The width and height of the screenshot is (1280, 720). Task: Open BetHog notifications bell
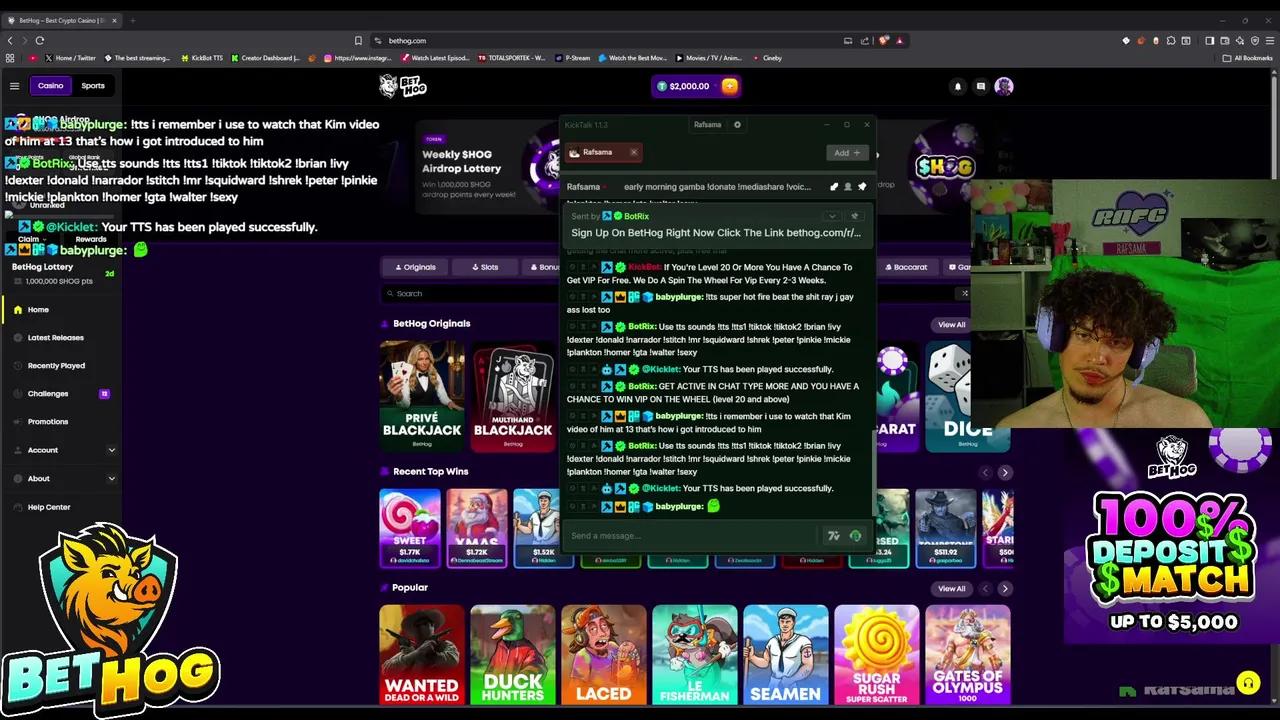point(957,86)
